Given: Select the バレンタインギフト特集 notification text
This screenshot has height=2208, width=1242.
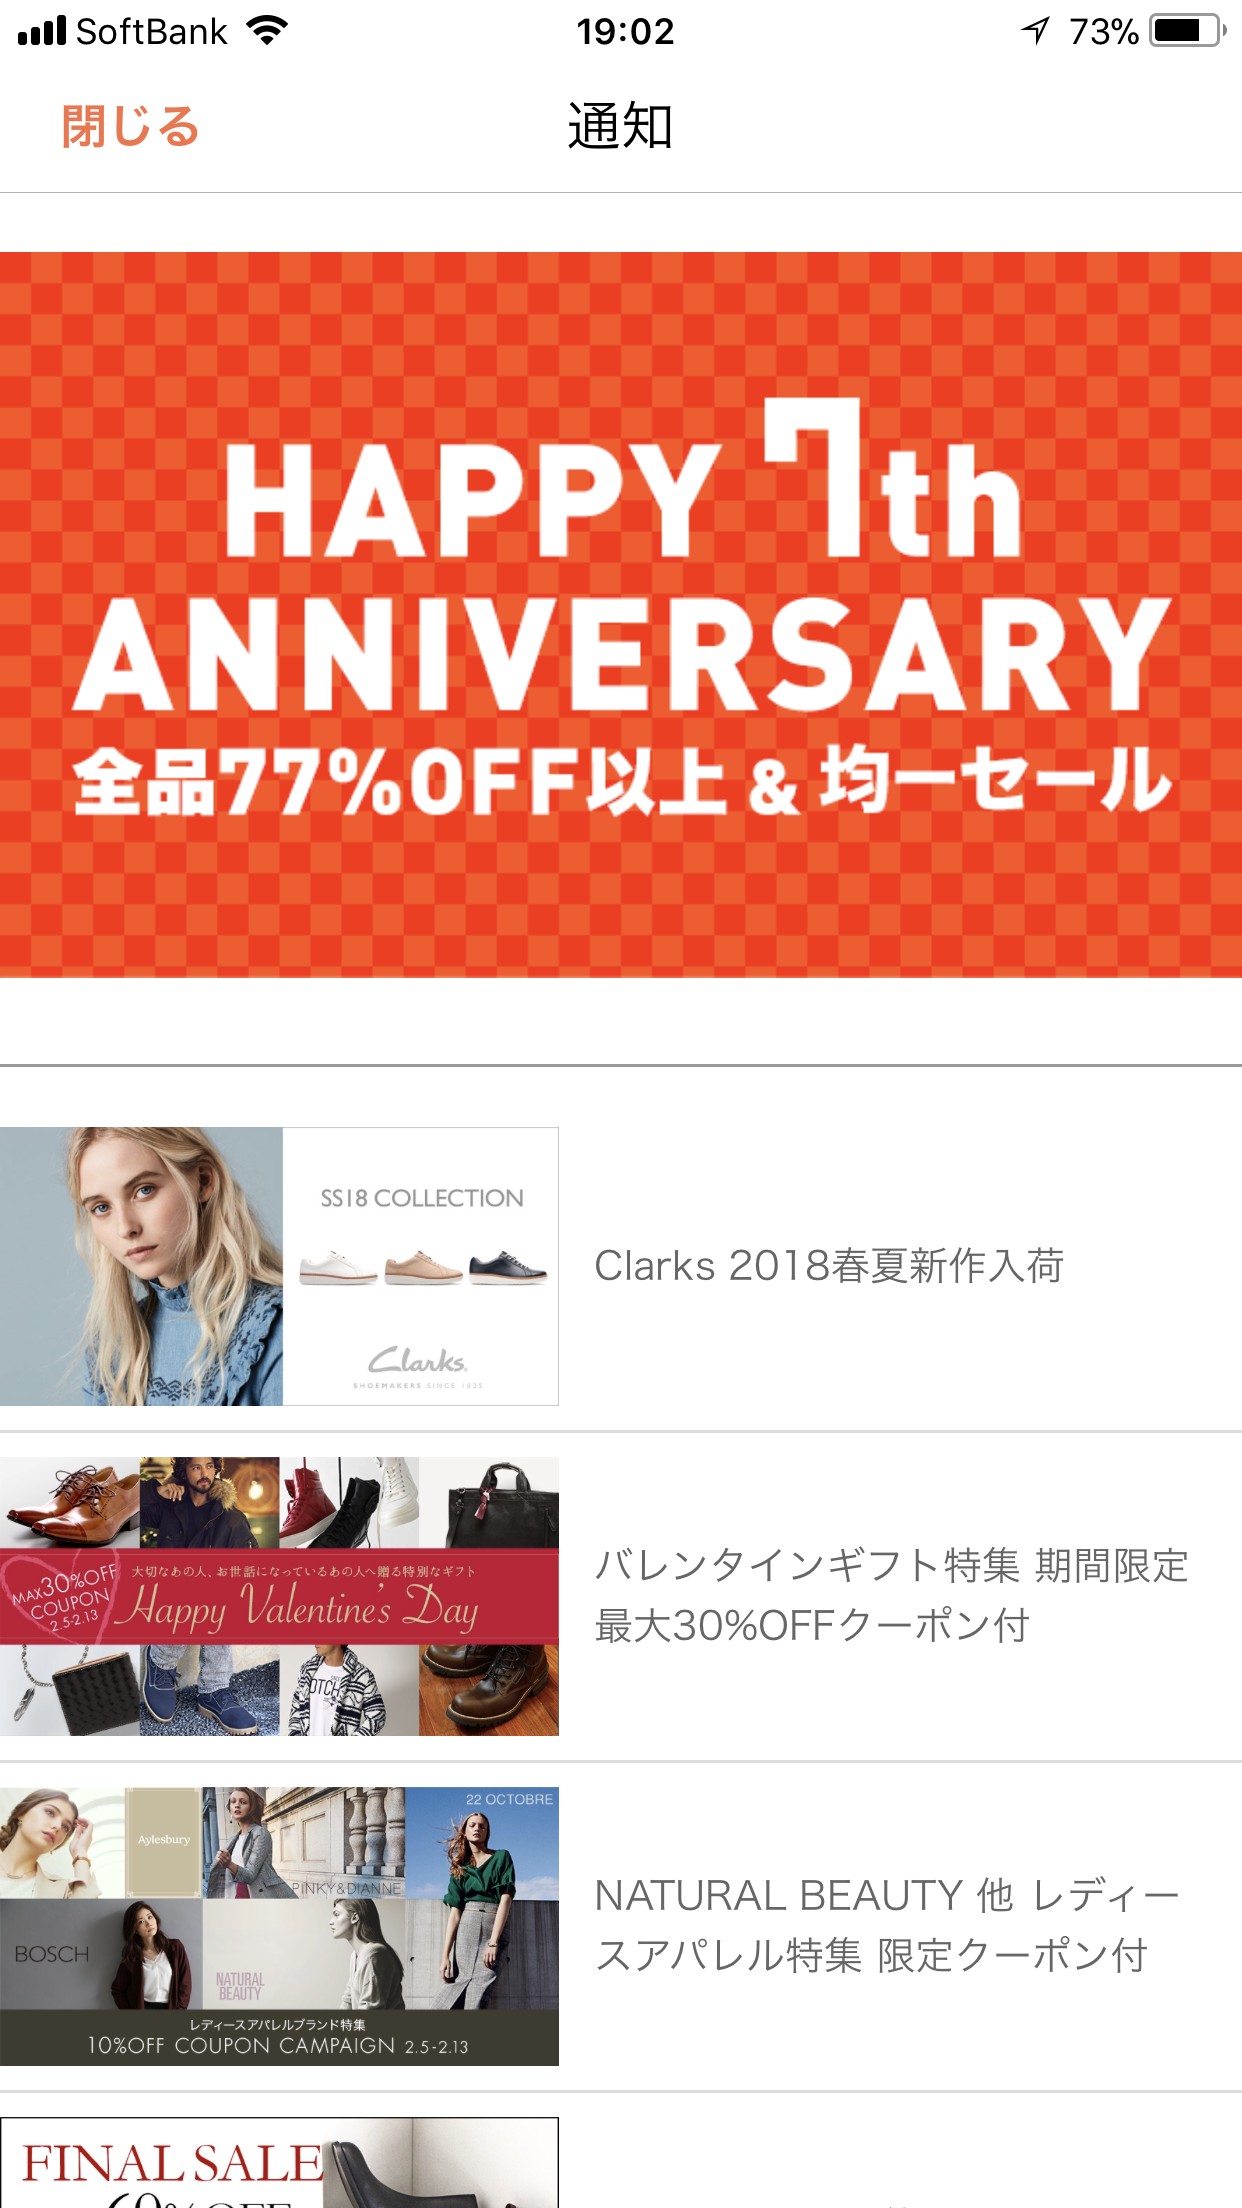Looking at the screenshot, I should [891, 1596].
